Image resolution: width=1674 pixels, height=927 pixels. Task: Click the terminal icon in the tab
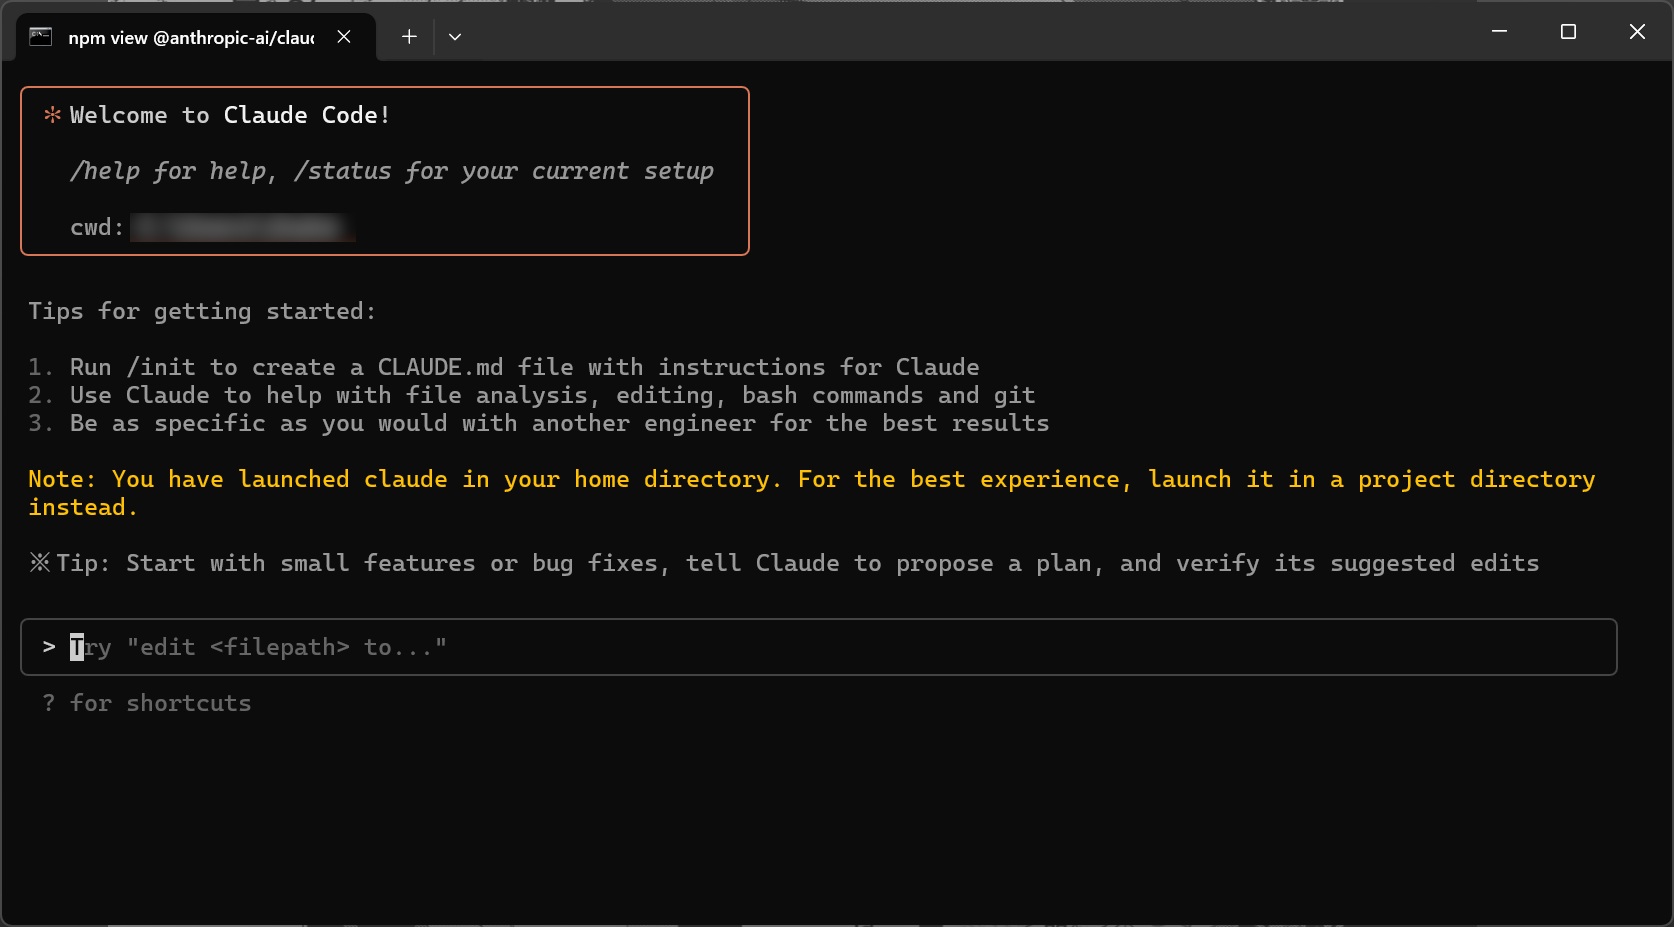40,37
